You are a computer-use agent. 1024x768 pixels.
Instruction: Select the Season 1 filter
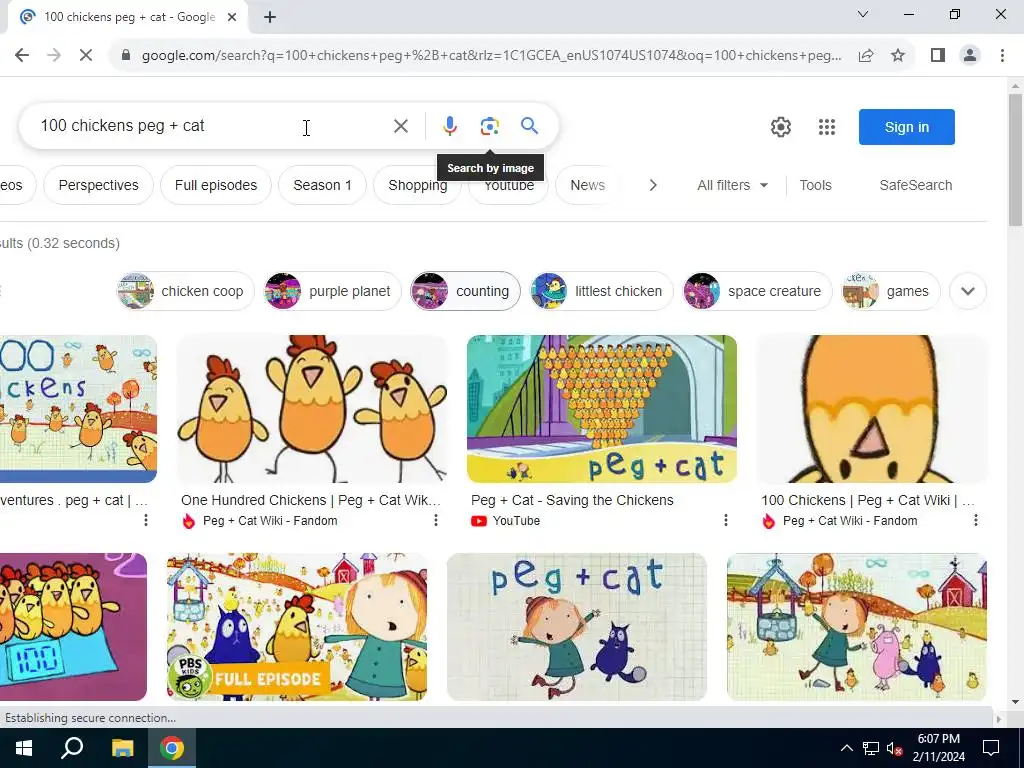(322, 185)
